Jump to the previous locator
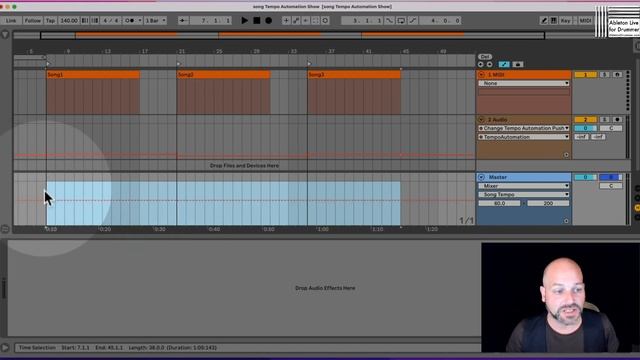This screenshot has height=360, width=640. [x=481, y=64]
